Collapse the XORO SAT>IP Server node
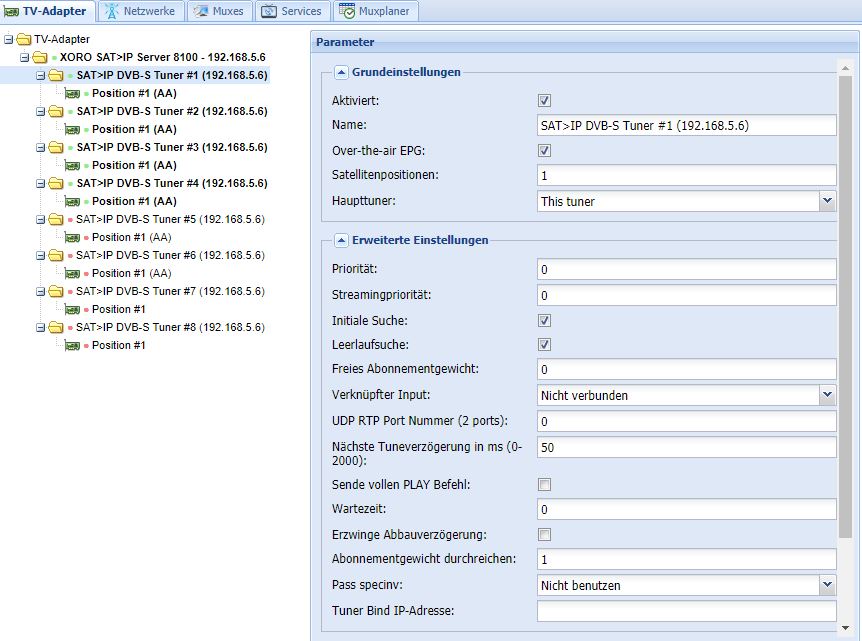 [25, 57]
